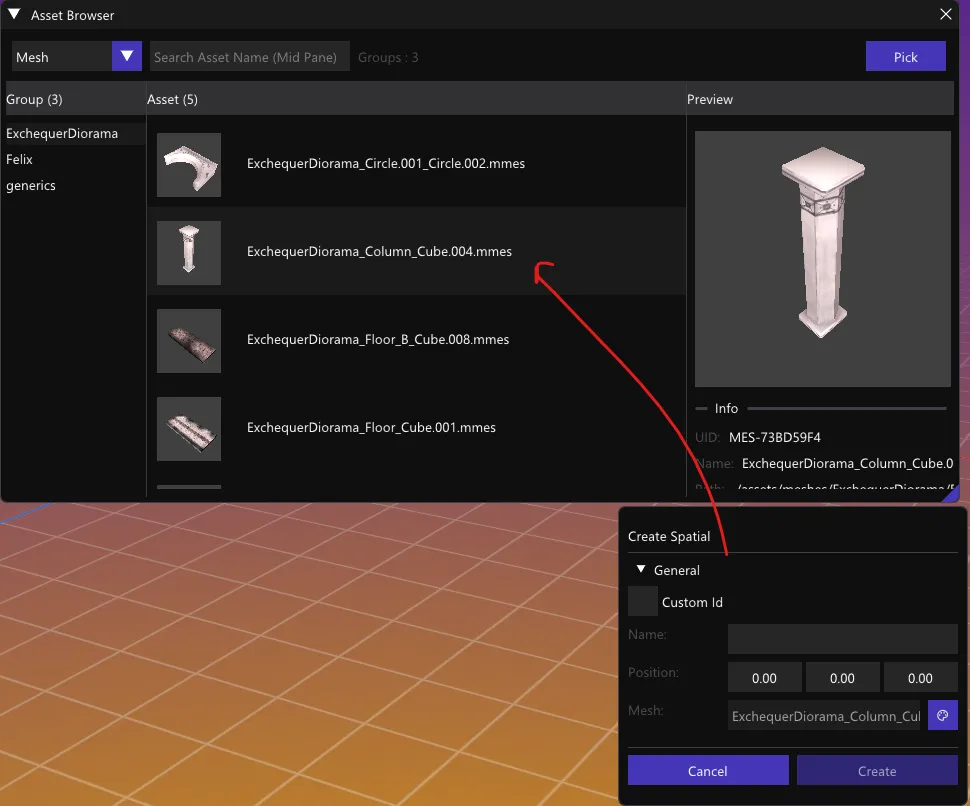Click the third Position value field

[920, 677]
